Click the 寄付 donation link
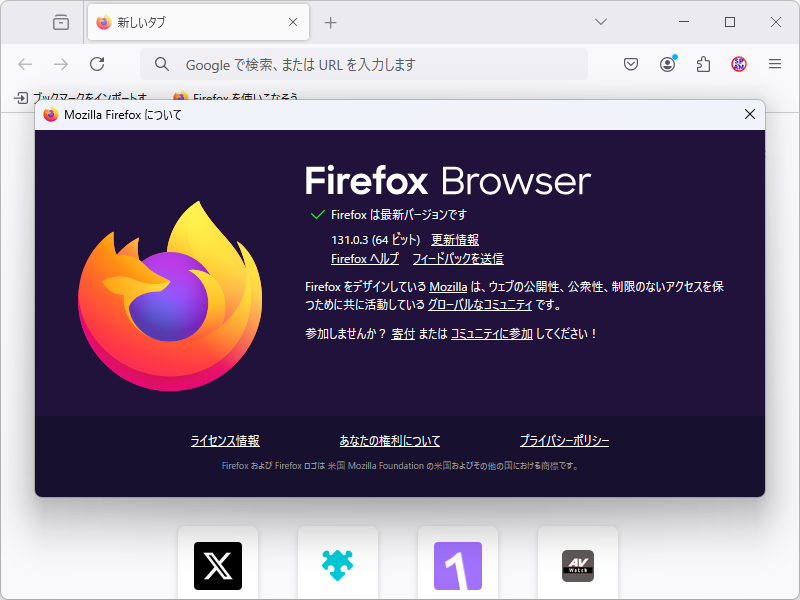 click(x=403, y=333)
